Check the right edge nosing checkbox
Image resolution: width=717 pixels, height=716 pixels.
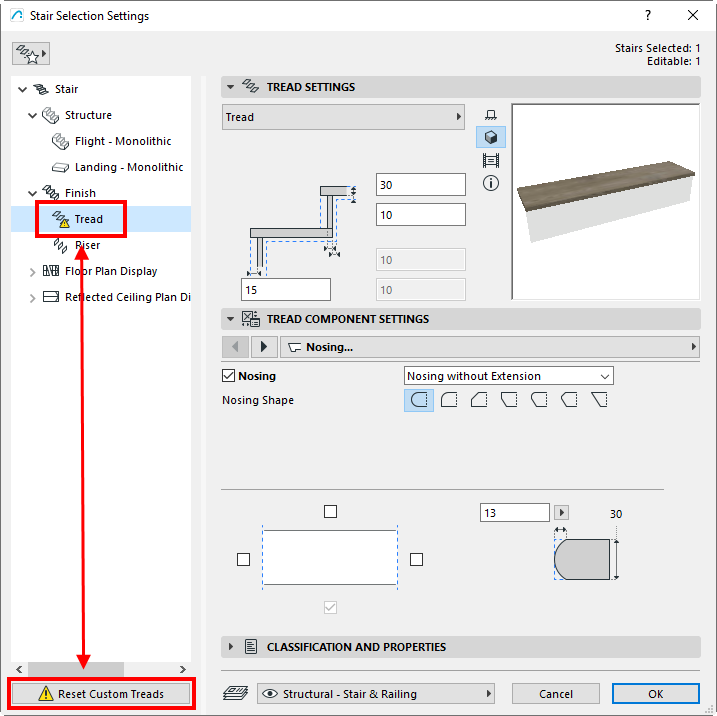point(416,559)
